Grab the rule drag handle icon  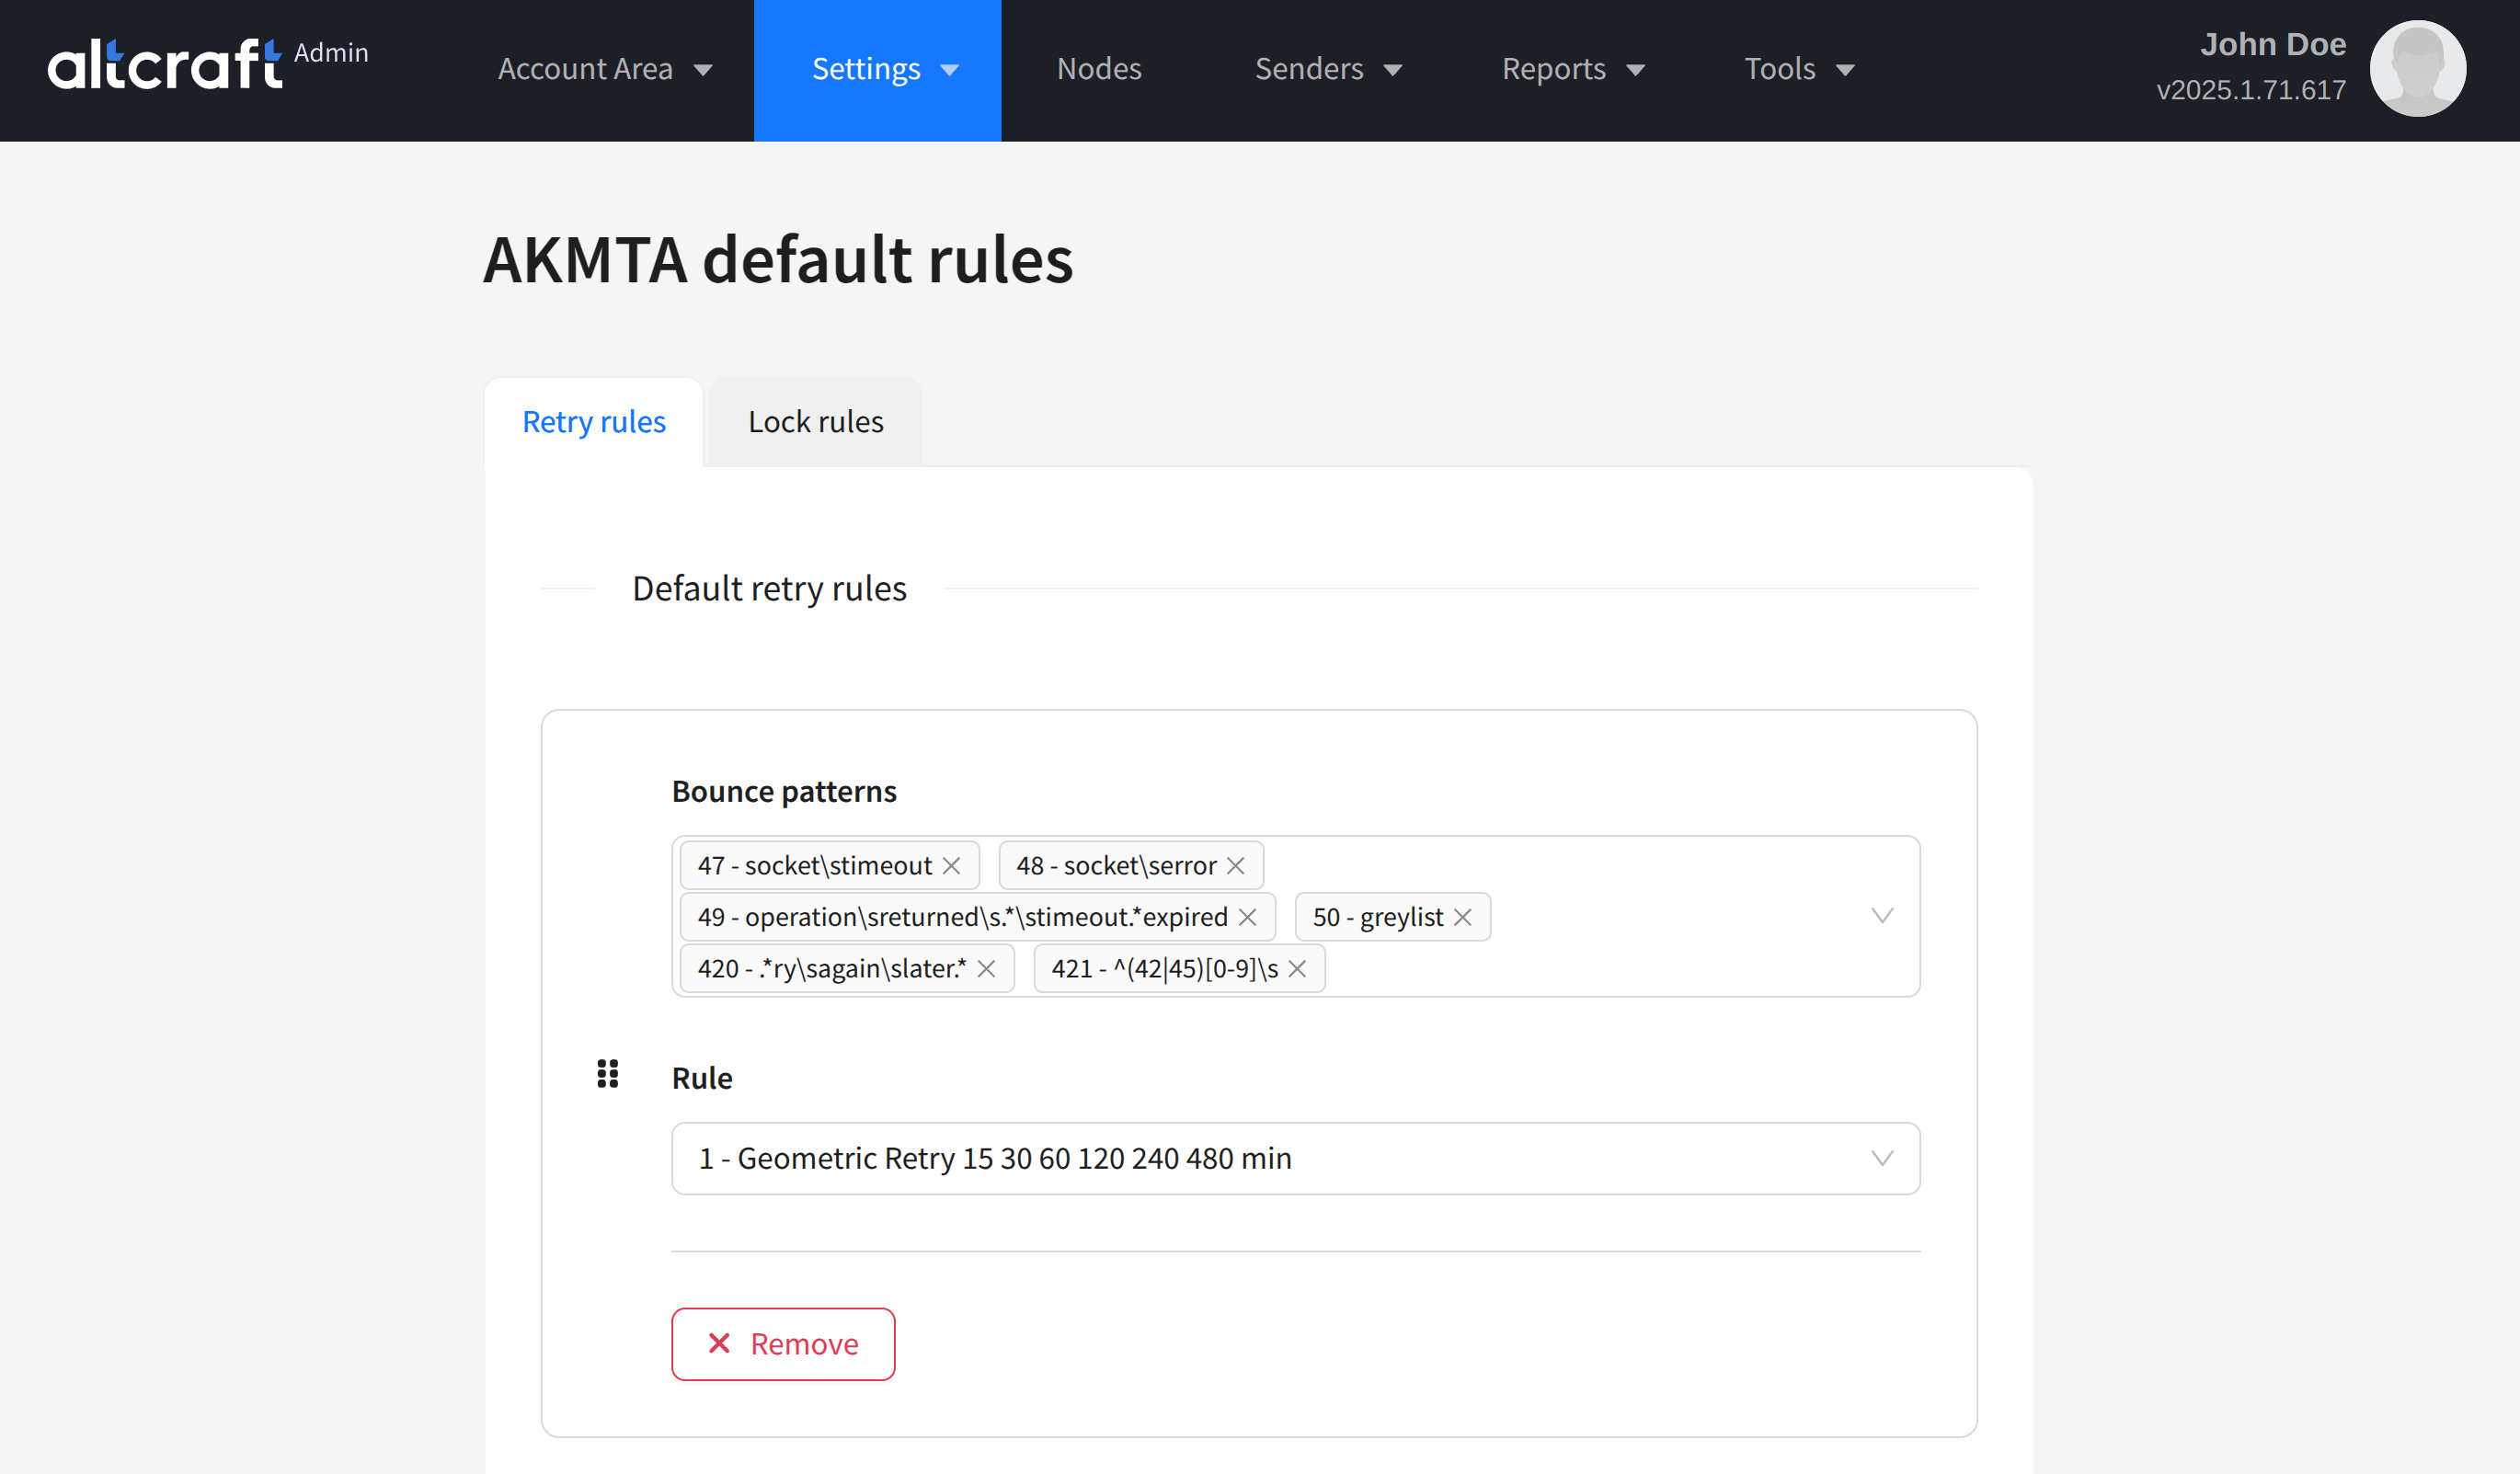[x=608, y=1074]
